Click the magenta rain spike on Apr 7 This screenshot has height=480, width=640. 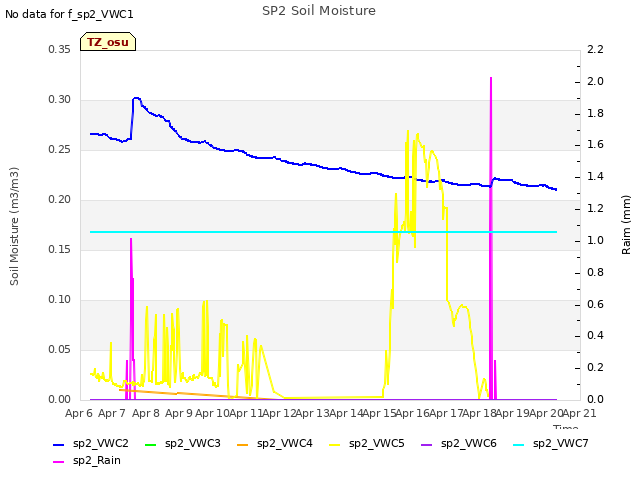tap(131, 318)
